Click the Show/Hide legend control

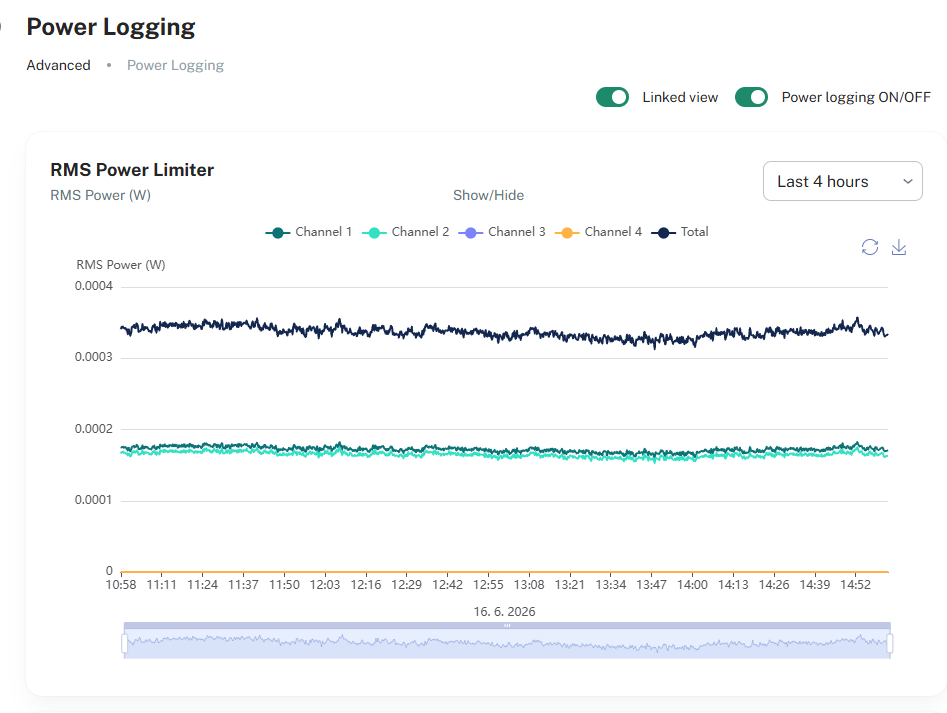tap(489, 195)
